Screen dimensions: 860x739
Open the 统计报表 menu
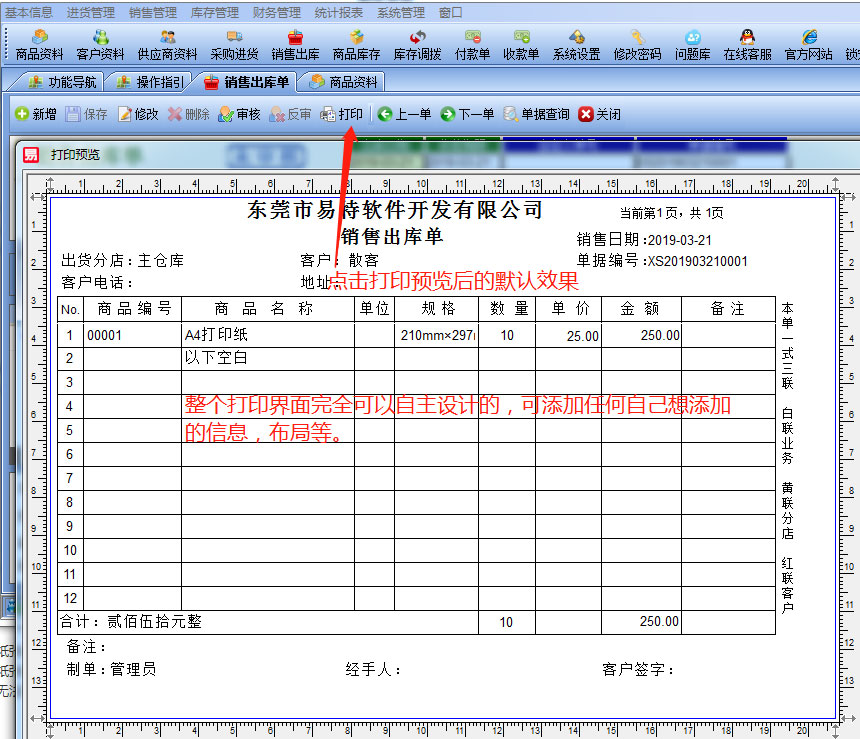click(x=339, y=13)
